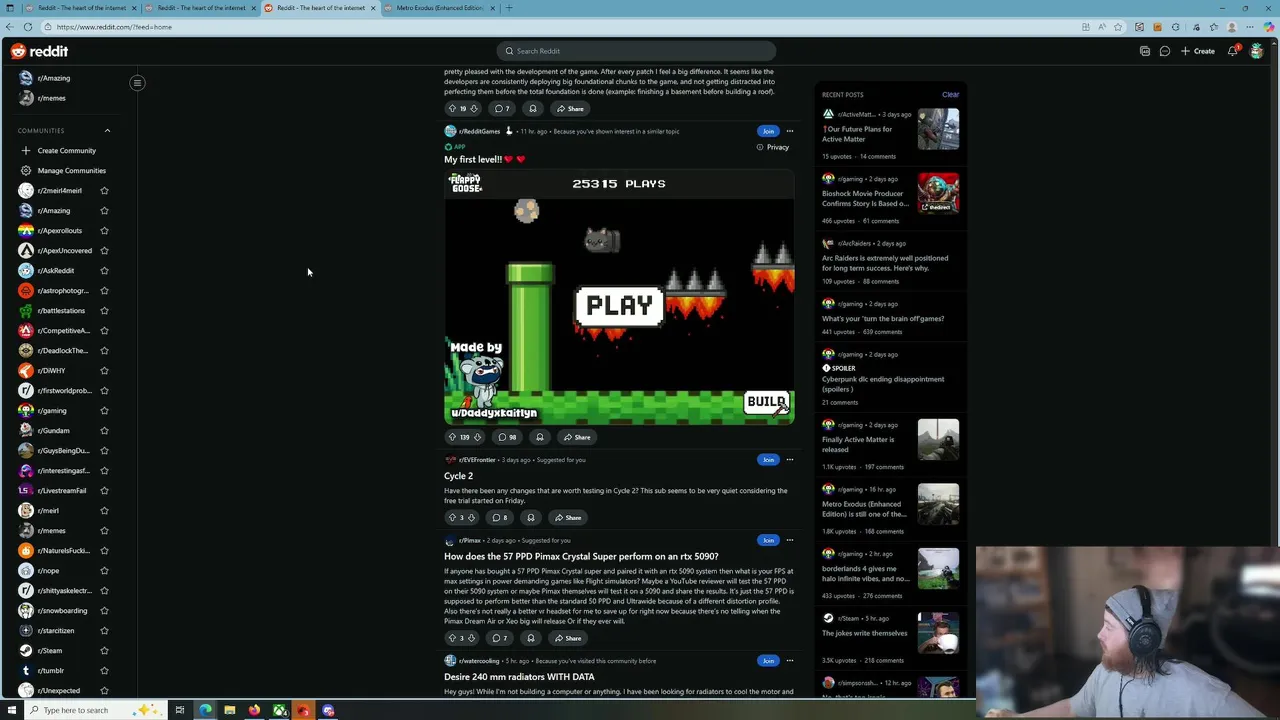Click the Search Reddit field
The image size is (1280, 720).
636,51
